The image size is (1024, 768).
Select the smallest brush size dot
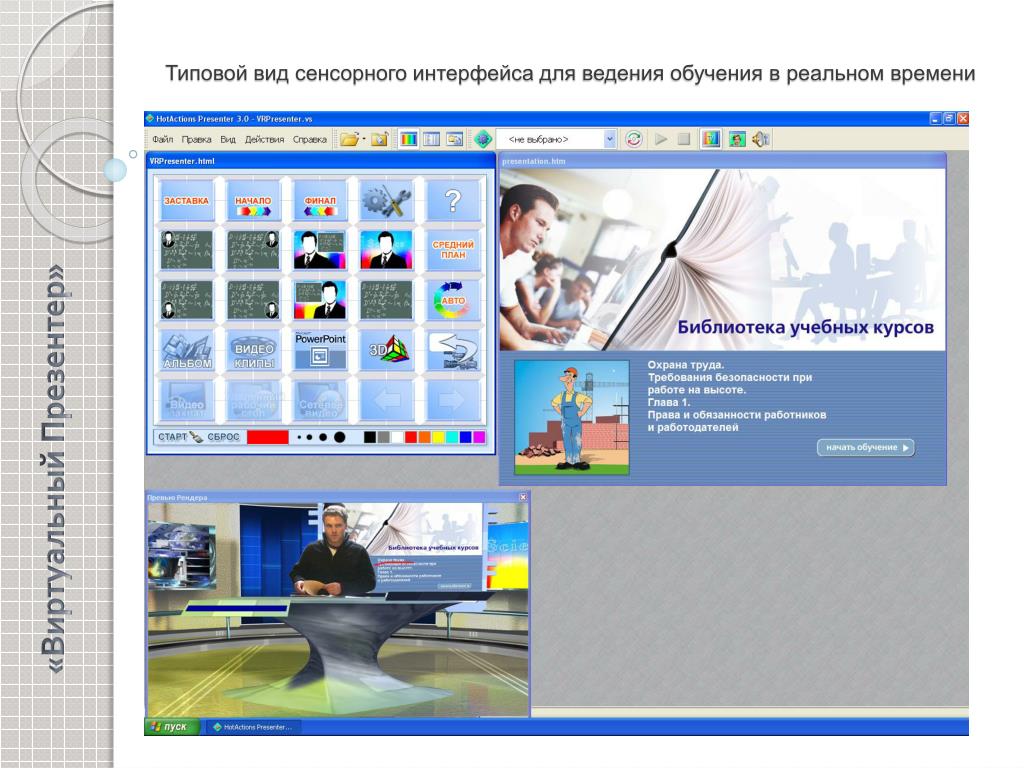point(299,437)
